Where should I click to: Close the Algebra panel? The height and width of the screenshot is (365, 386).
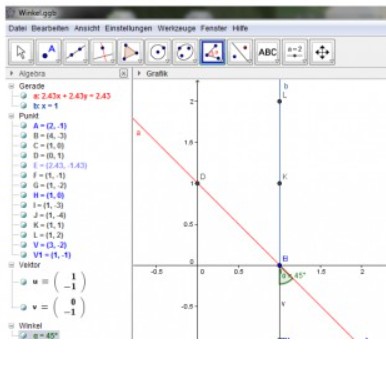click(123, 74)
